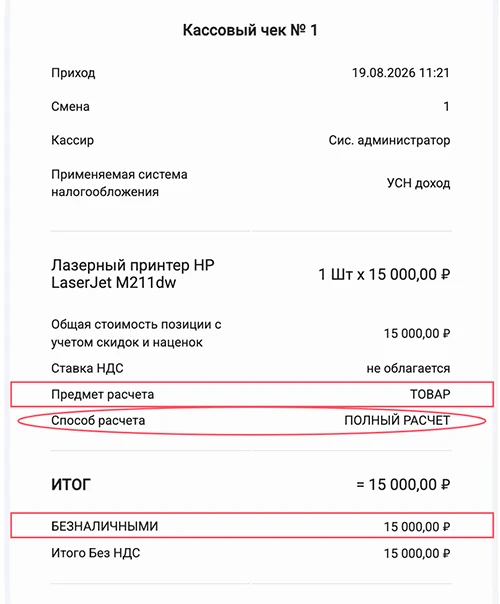Screen dimensions: 500x604
Task: Click the receipt title Кассовый чек № 1
Action: tap(250, 30)
